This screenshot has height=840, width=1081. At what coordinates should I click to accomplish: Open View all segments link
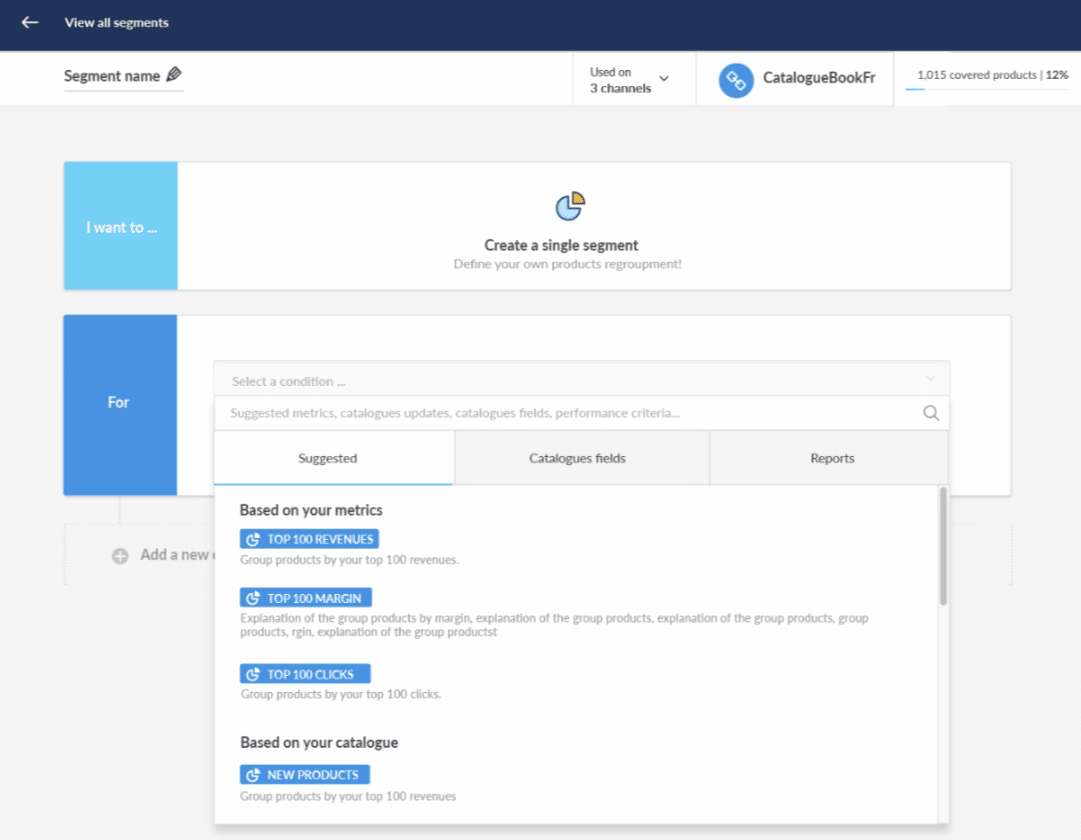pyautogui.click(x=117, y=23)
